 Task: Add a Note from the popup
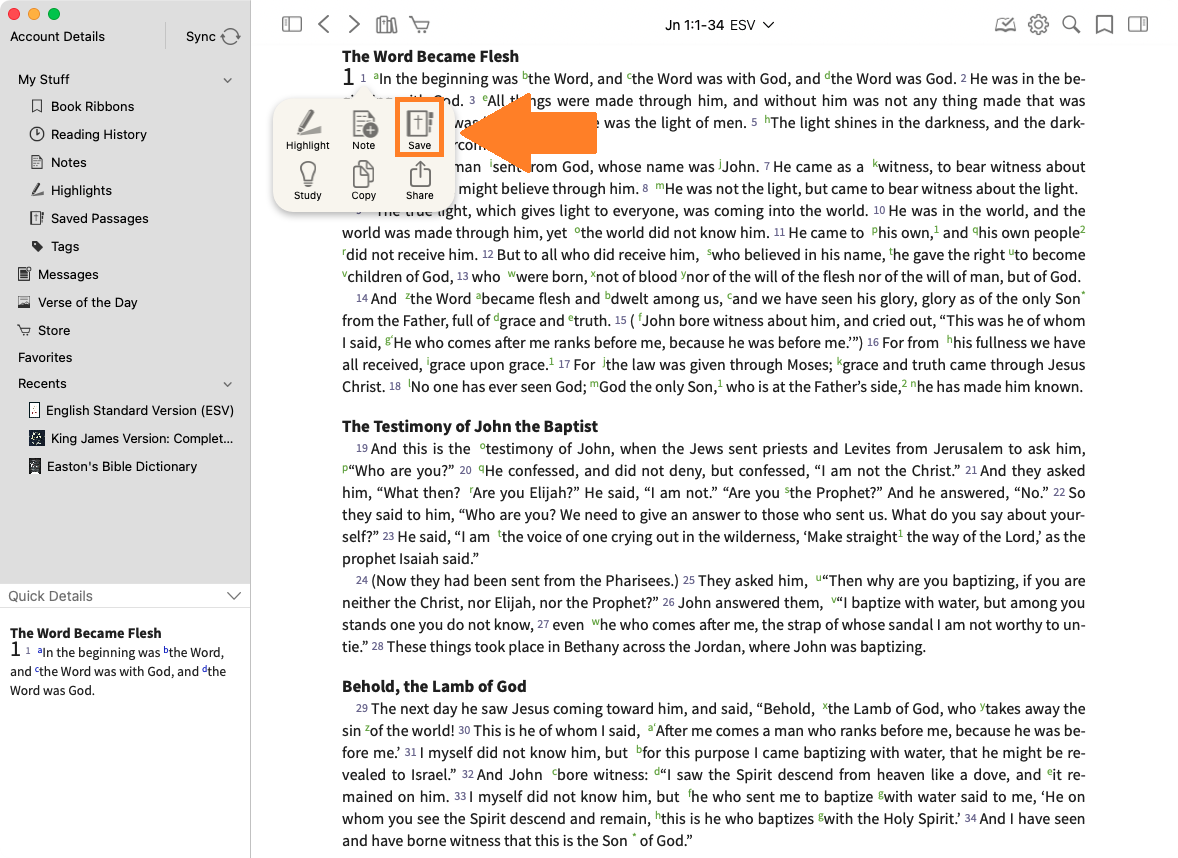point(364,127)
